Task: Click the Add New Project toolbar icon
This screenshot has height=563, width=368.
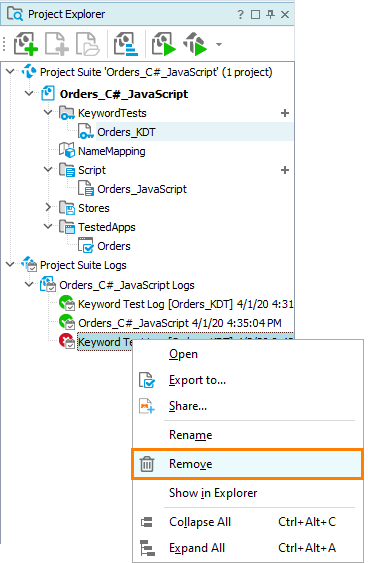Action: click(x=25, y=44)
